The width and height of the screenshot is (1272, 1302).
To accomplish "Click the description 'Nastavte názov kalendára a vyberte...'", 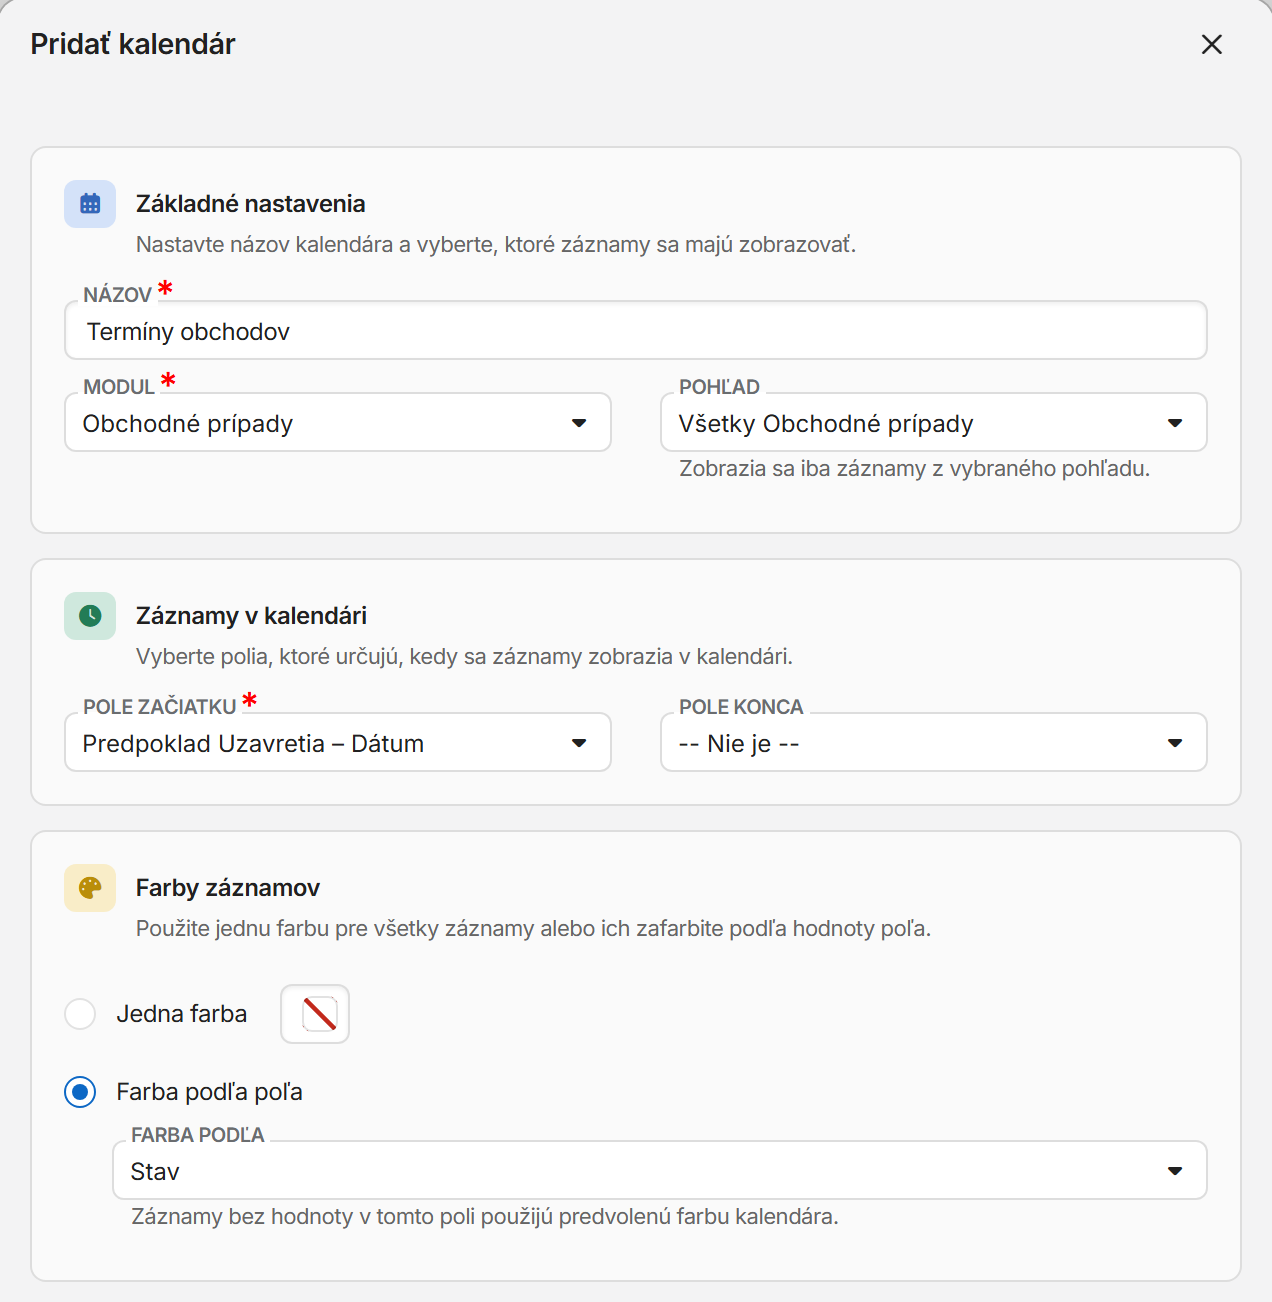I will [x=496, y=245].
